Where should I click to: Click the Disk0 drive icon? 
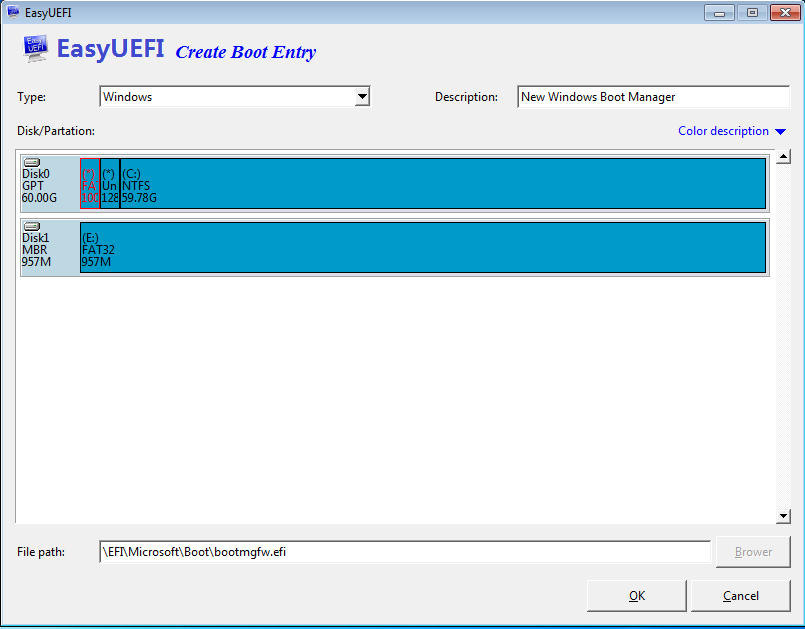[x=32, y=163]
